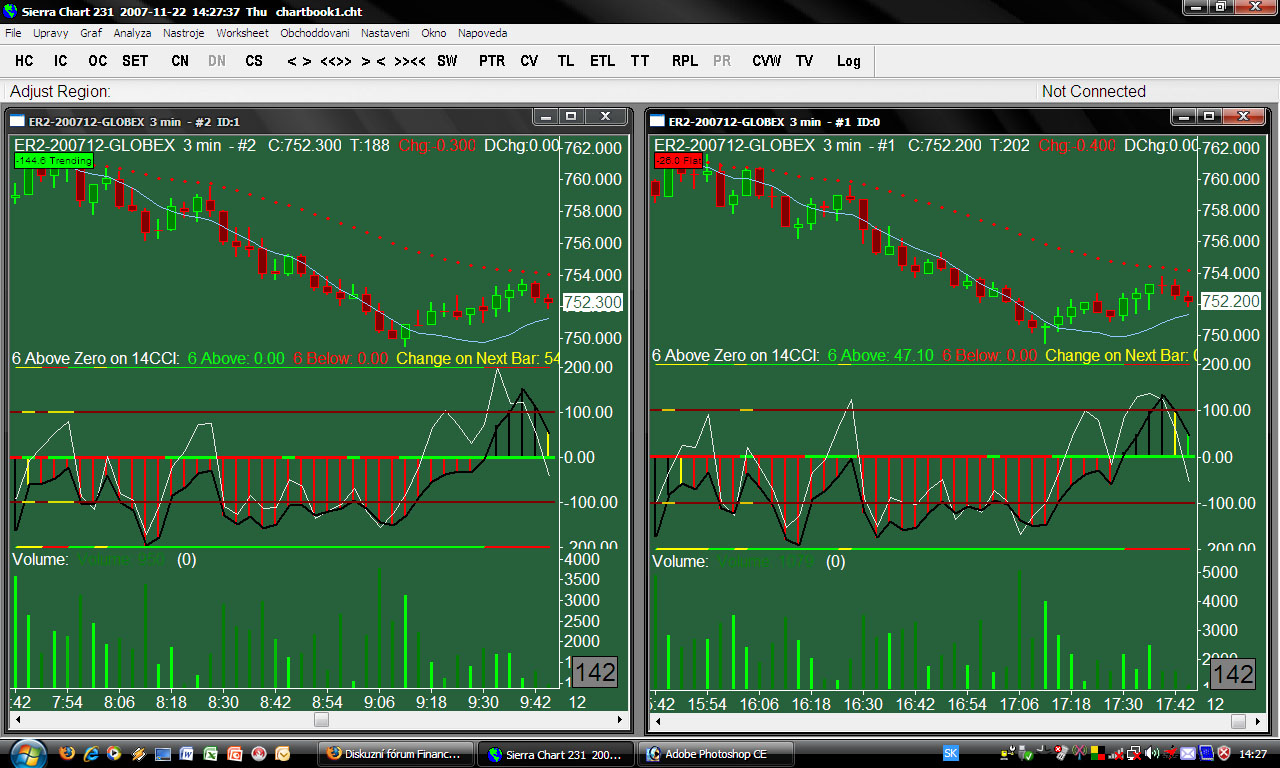
Task: Select the PTR pointer tool
Action: pyautogui.click(x=492, y=61)
